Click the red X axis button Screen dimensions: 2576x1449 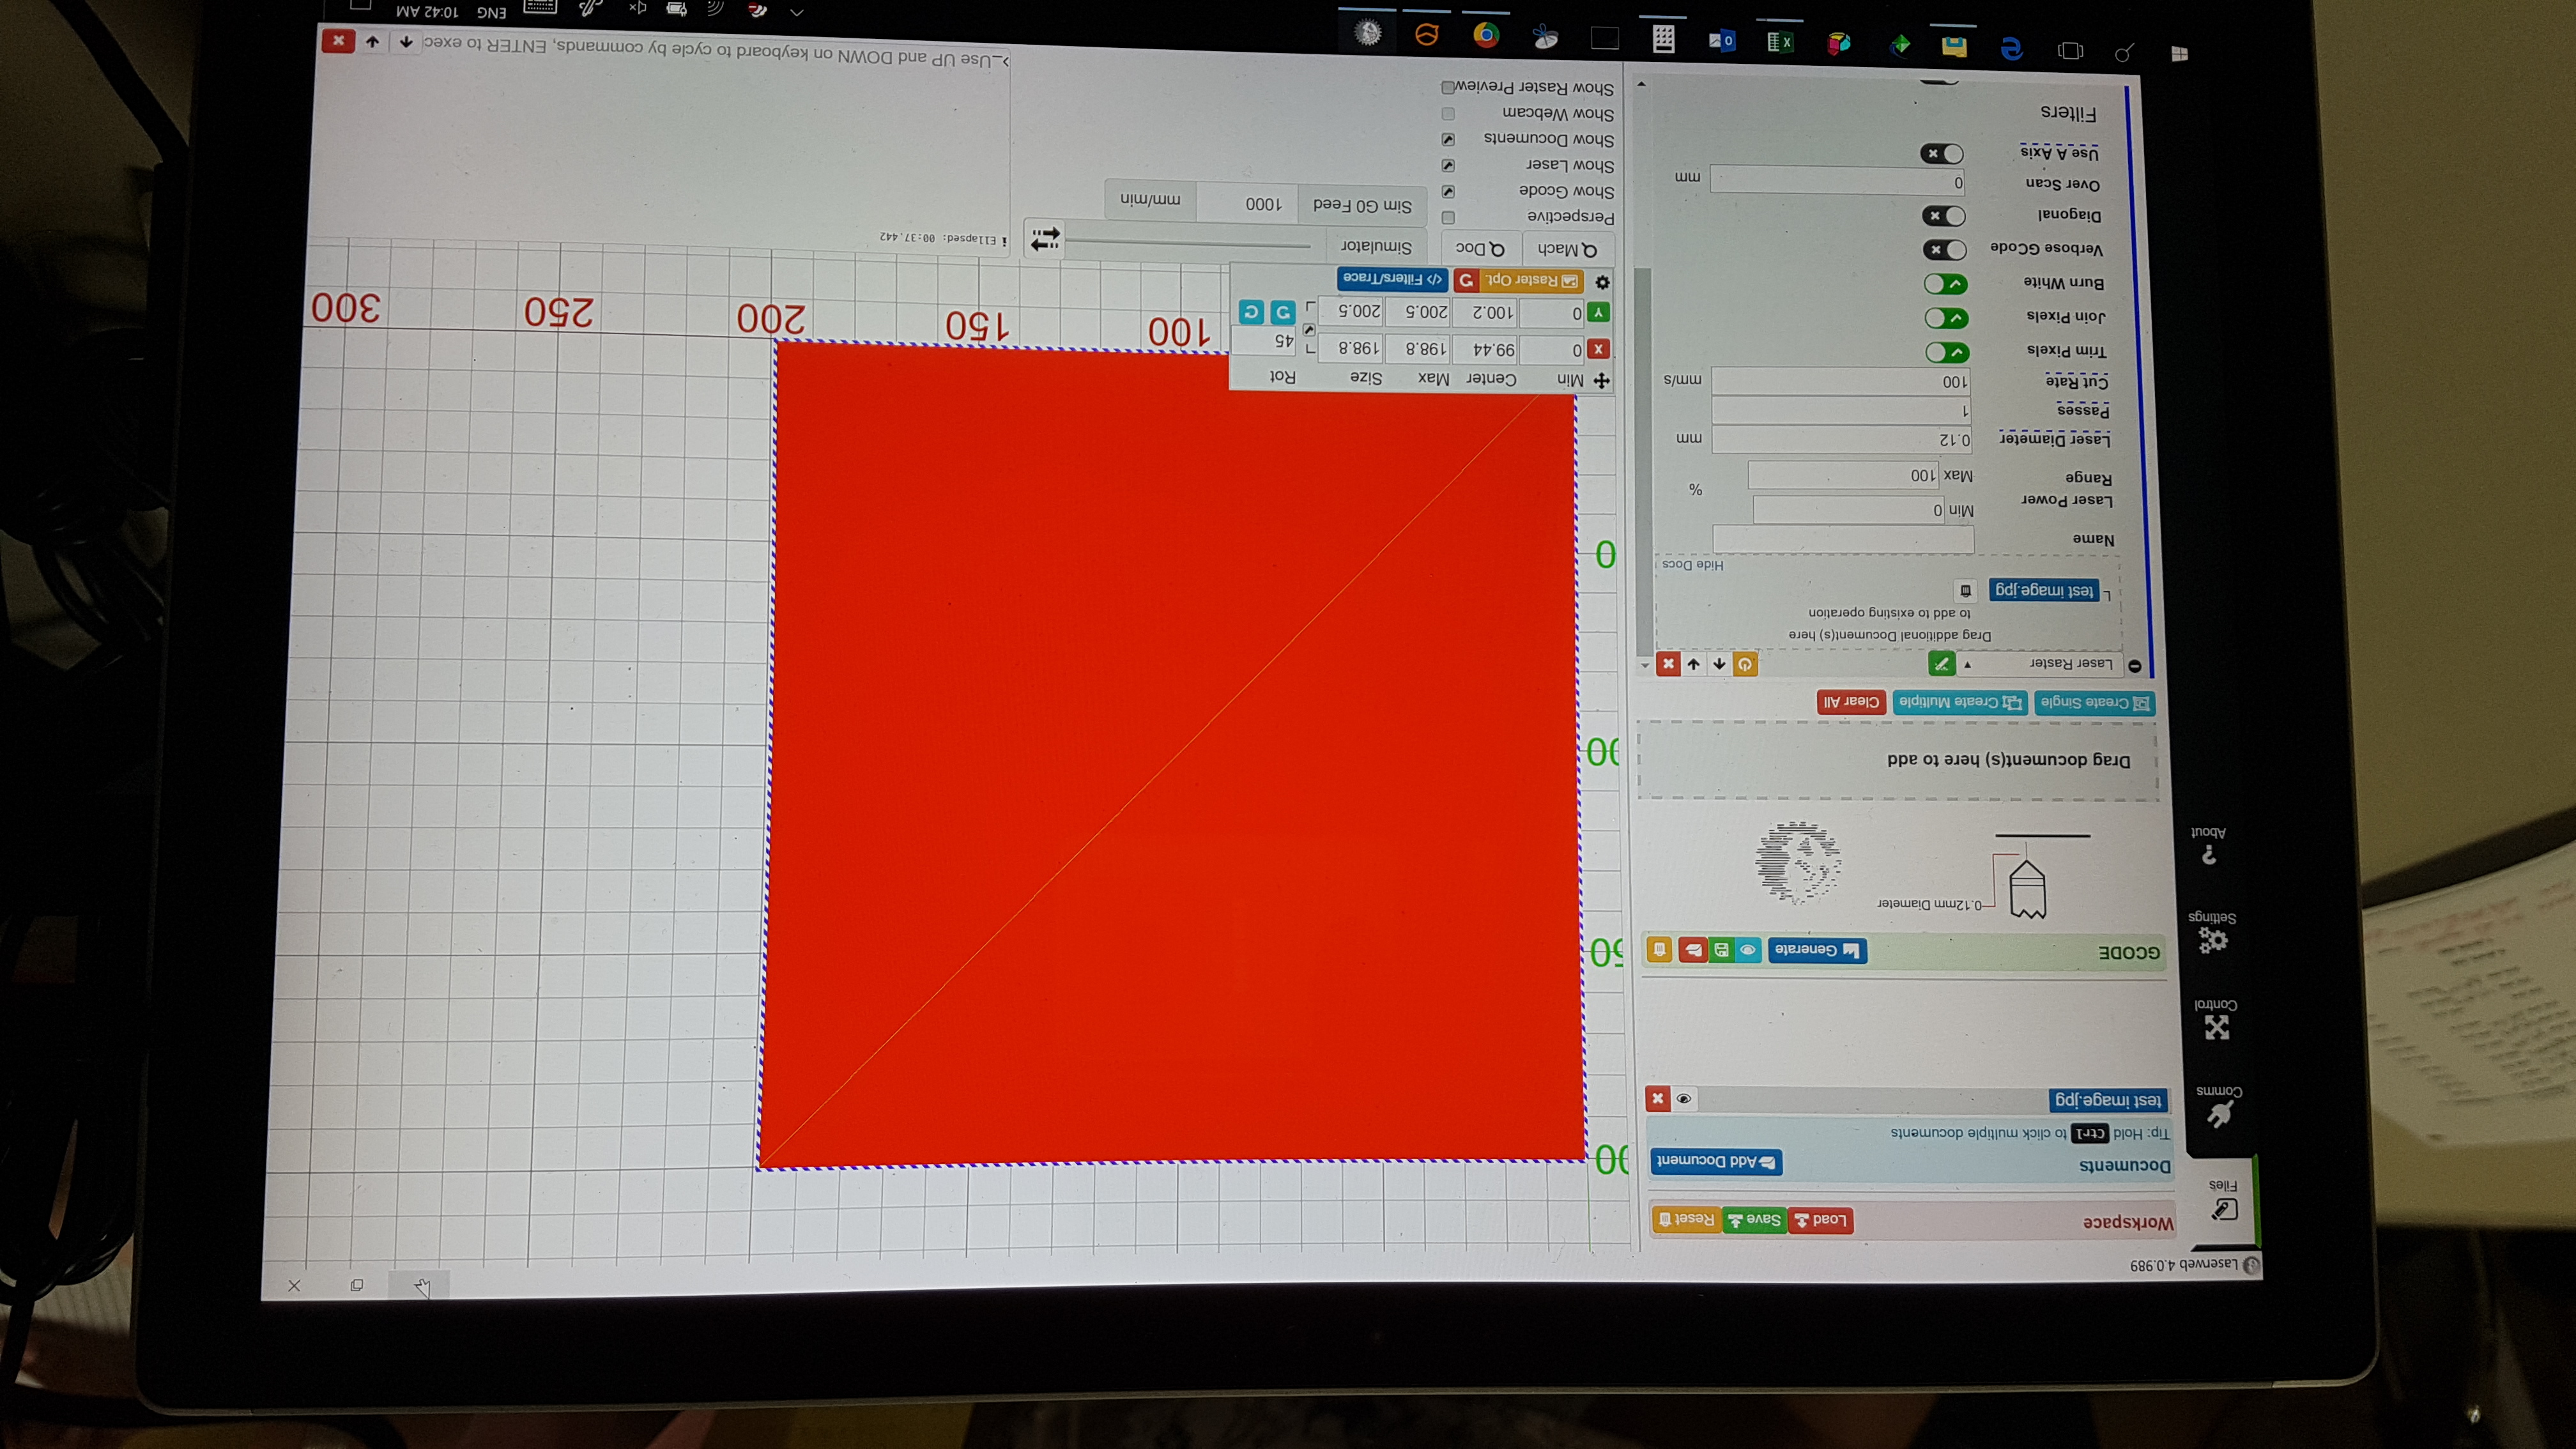[x=1599, y=349]
